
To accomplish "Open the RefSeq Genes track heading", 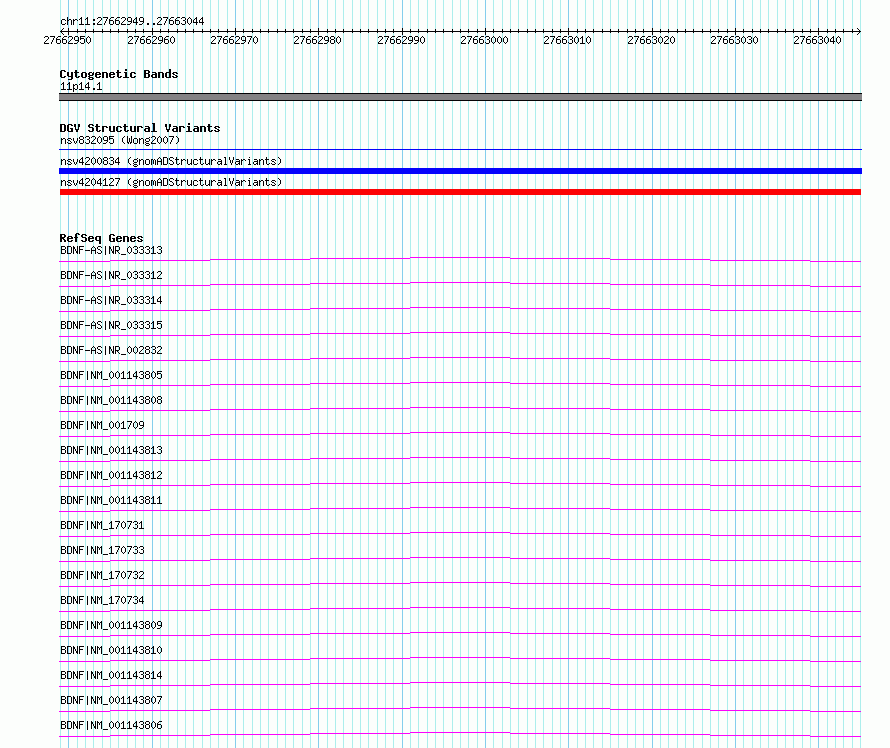I will (102, 238).
